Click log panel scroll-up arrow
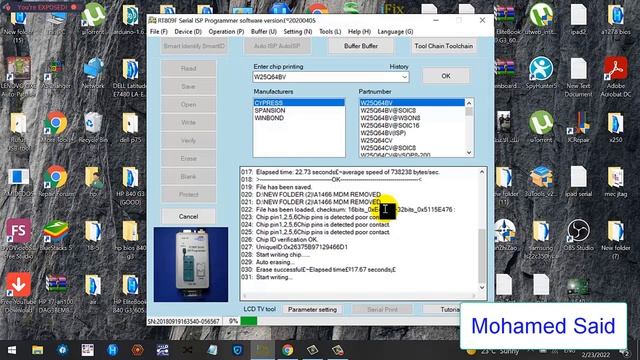Screen dimensions: 640x360 (482, 172)
